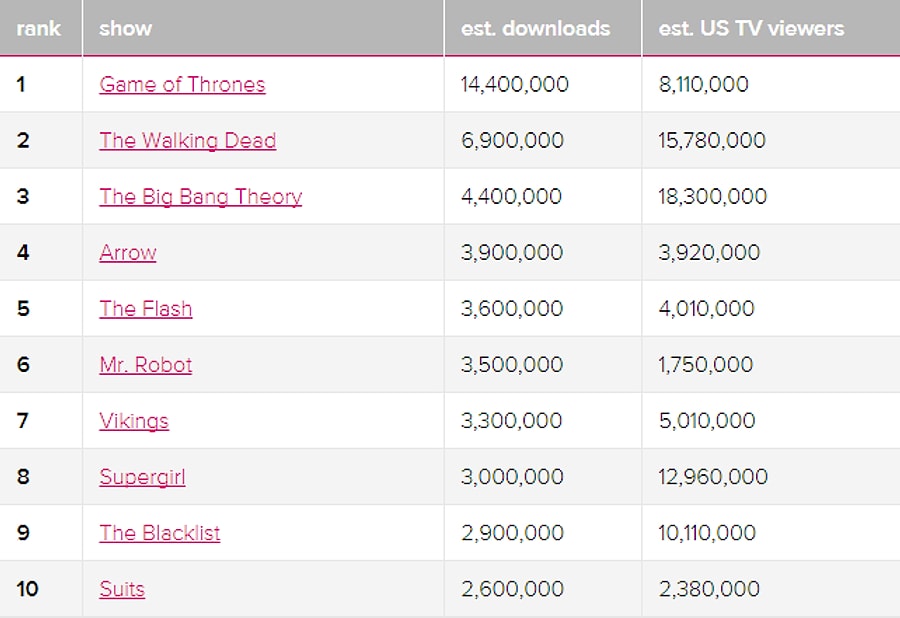Viewport: 900px width, 618px height.
Task: Click The Big Bang Theory link
Action: pos(200,197)
